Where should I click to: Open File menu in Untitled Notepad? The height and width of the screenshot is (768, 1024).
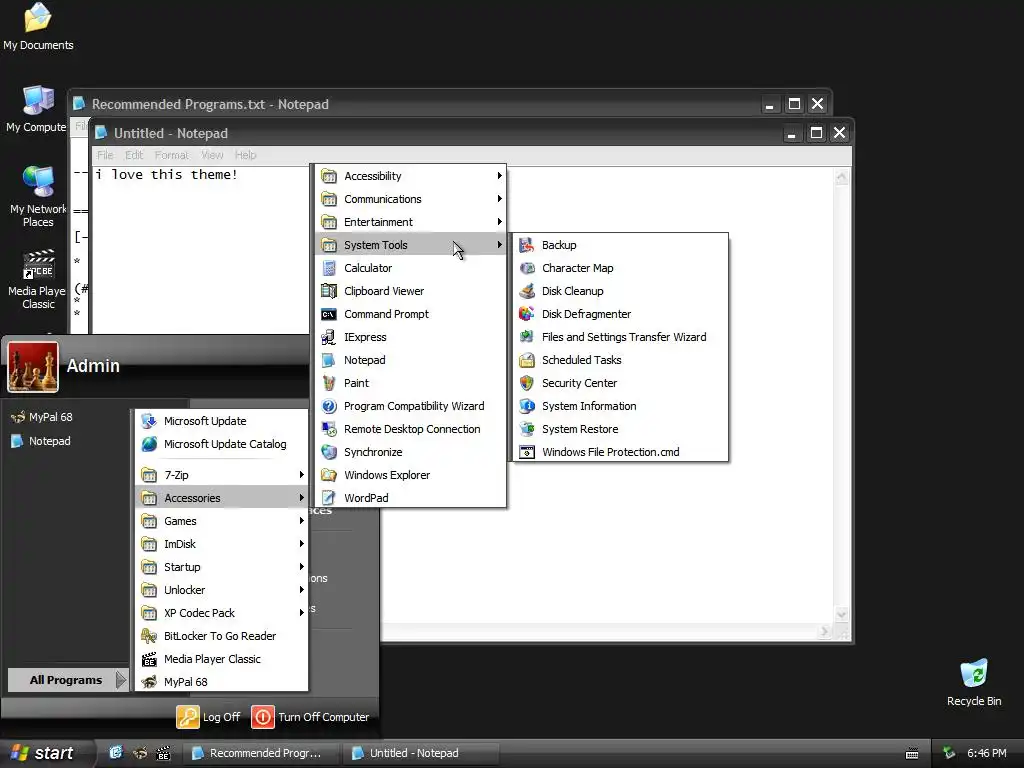click(105, 155)
